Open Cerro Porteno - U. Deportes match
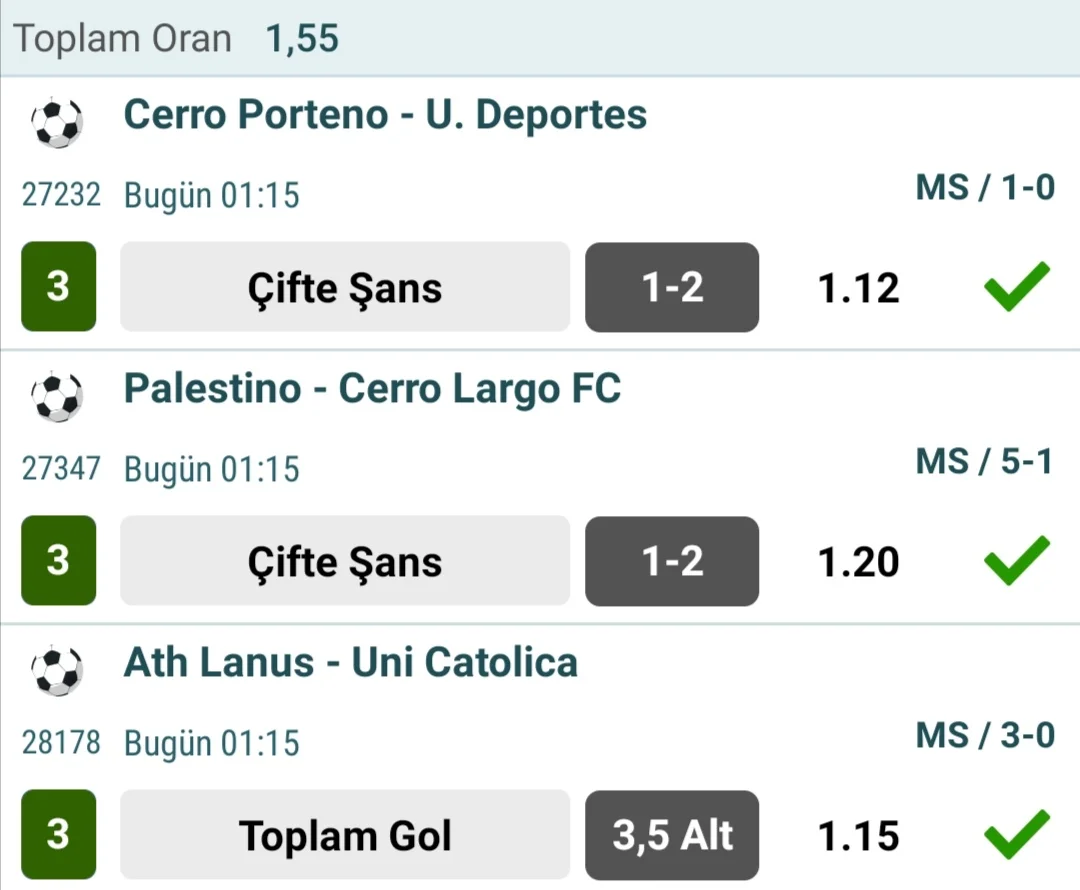The width and height of the screenshot is (1080, 890). (x=385, y=115)
